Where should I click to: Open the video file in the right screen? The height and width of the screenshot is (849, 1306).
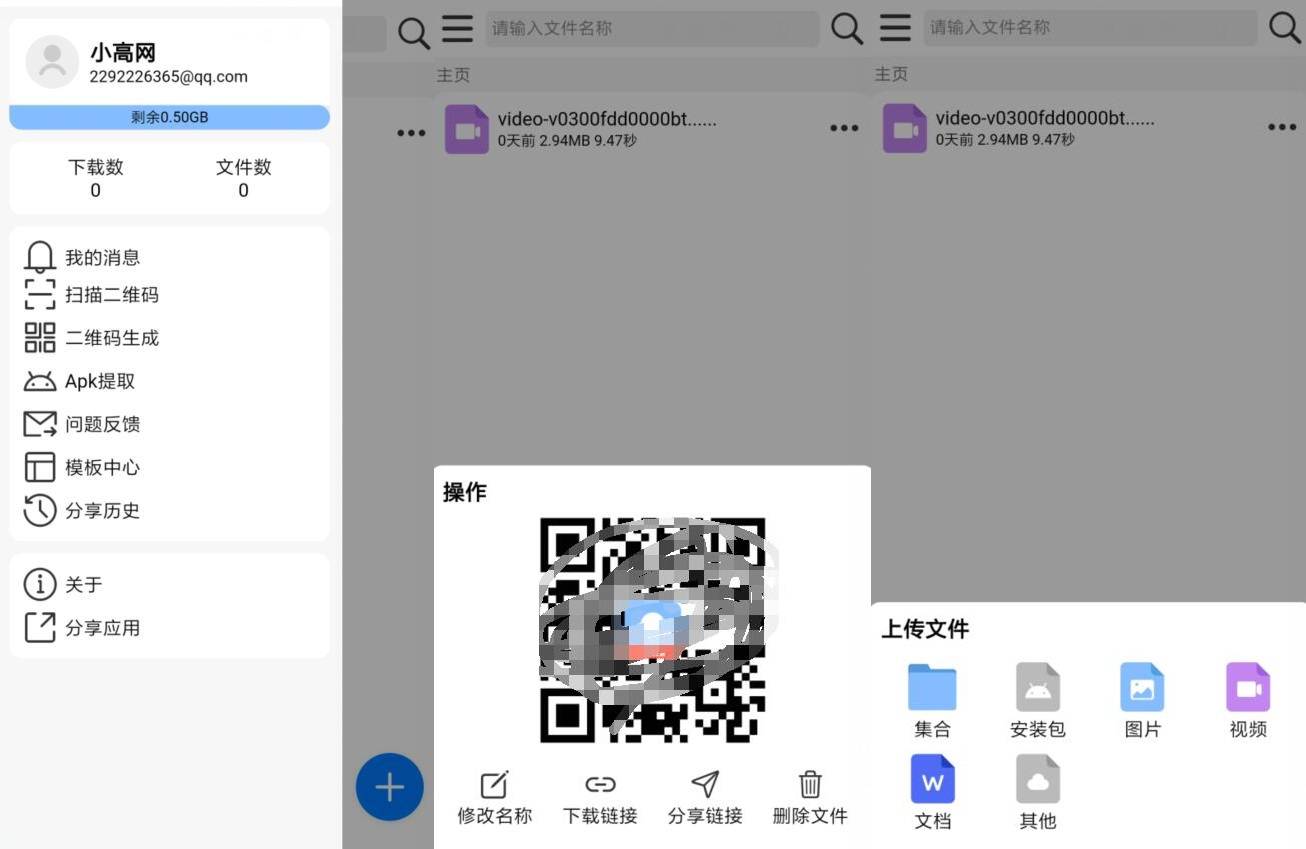click(1088, 128)
